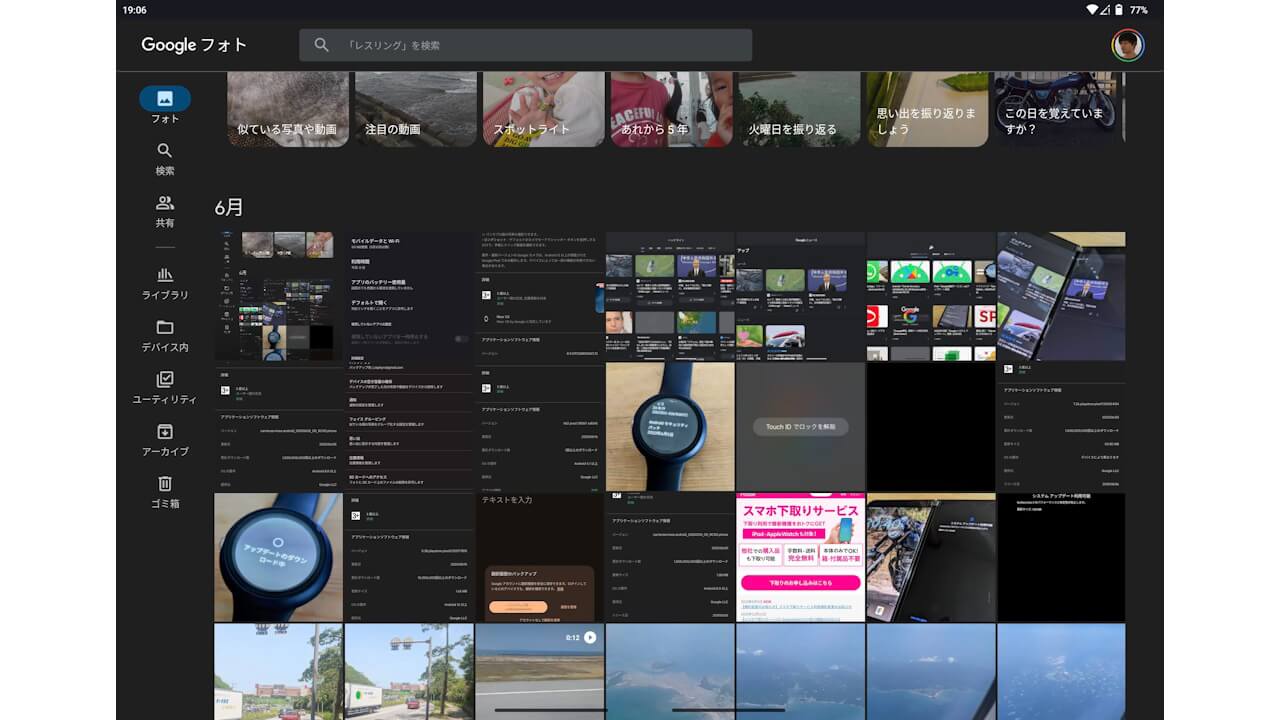Open ユーティリティ (Utilities) icon
1280x720 pixels.
pyautogui.click(x=165, y=380)
